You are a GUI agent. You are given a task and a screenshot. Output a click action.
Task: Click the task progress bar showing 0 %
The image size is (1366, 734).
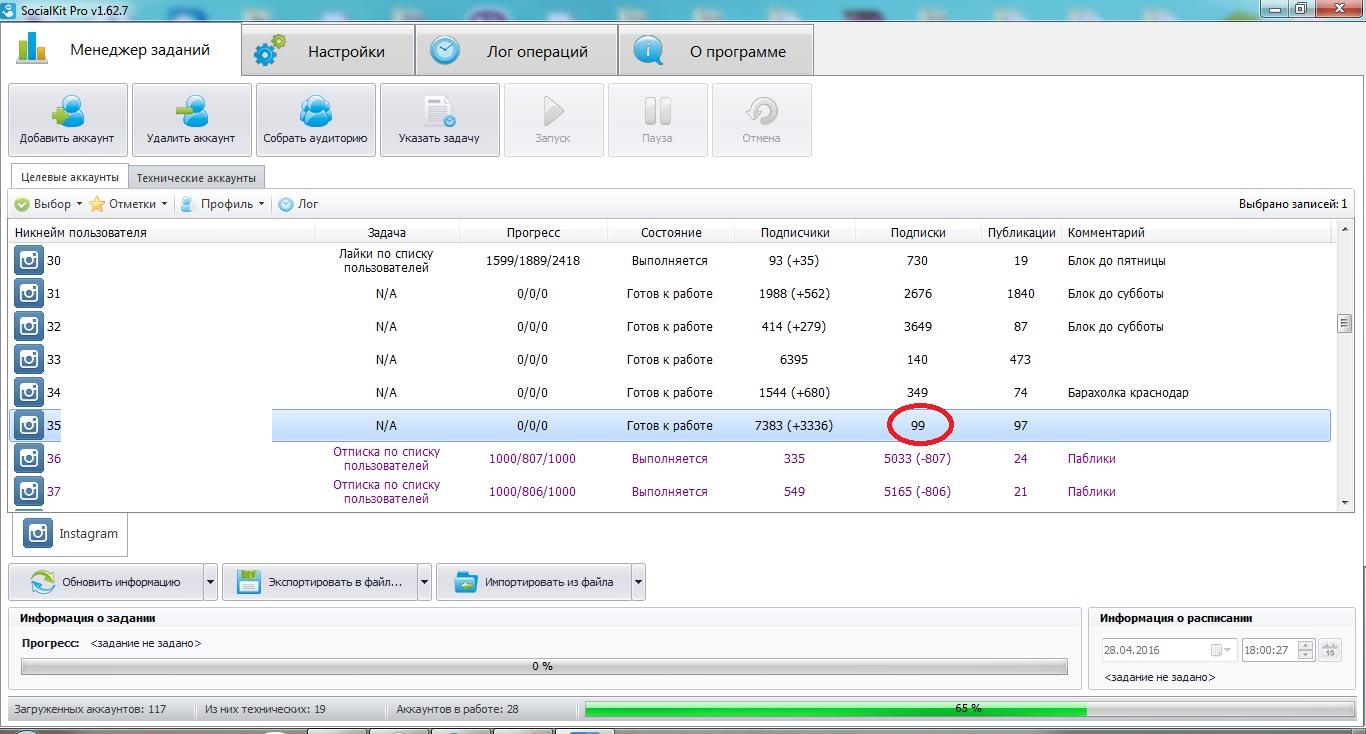[x=544, y=666]
